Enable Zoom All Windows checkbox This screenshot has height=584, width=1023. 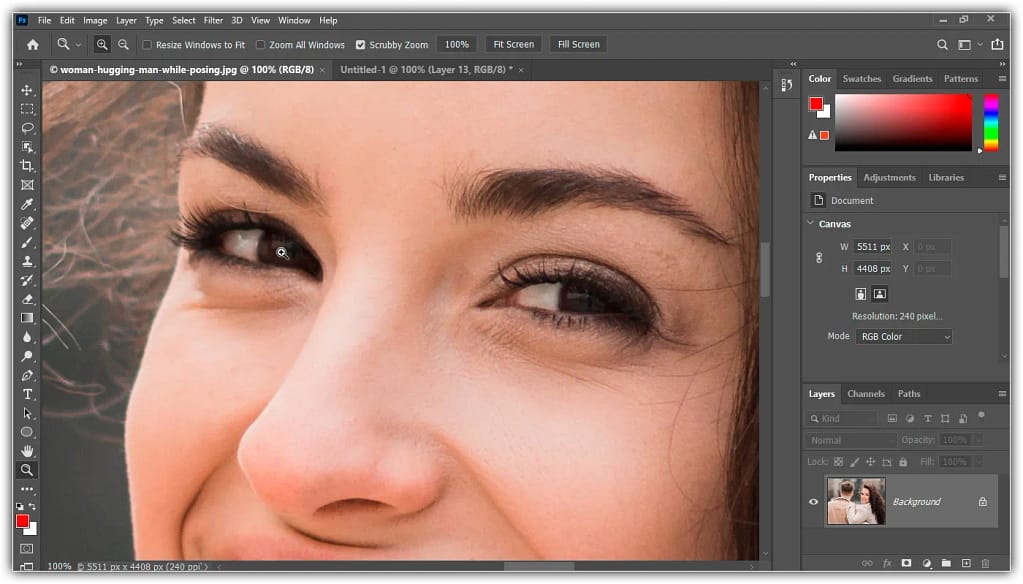point(261,45)
